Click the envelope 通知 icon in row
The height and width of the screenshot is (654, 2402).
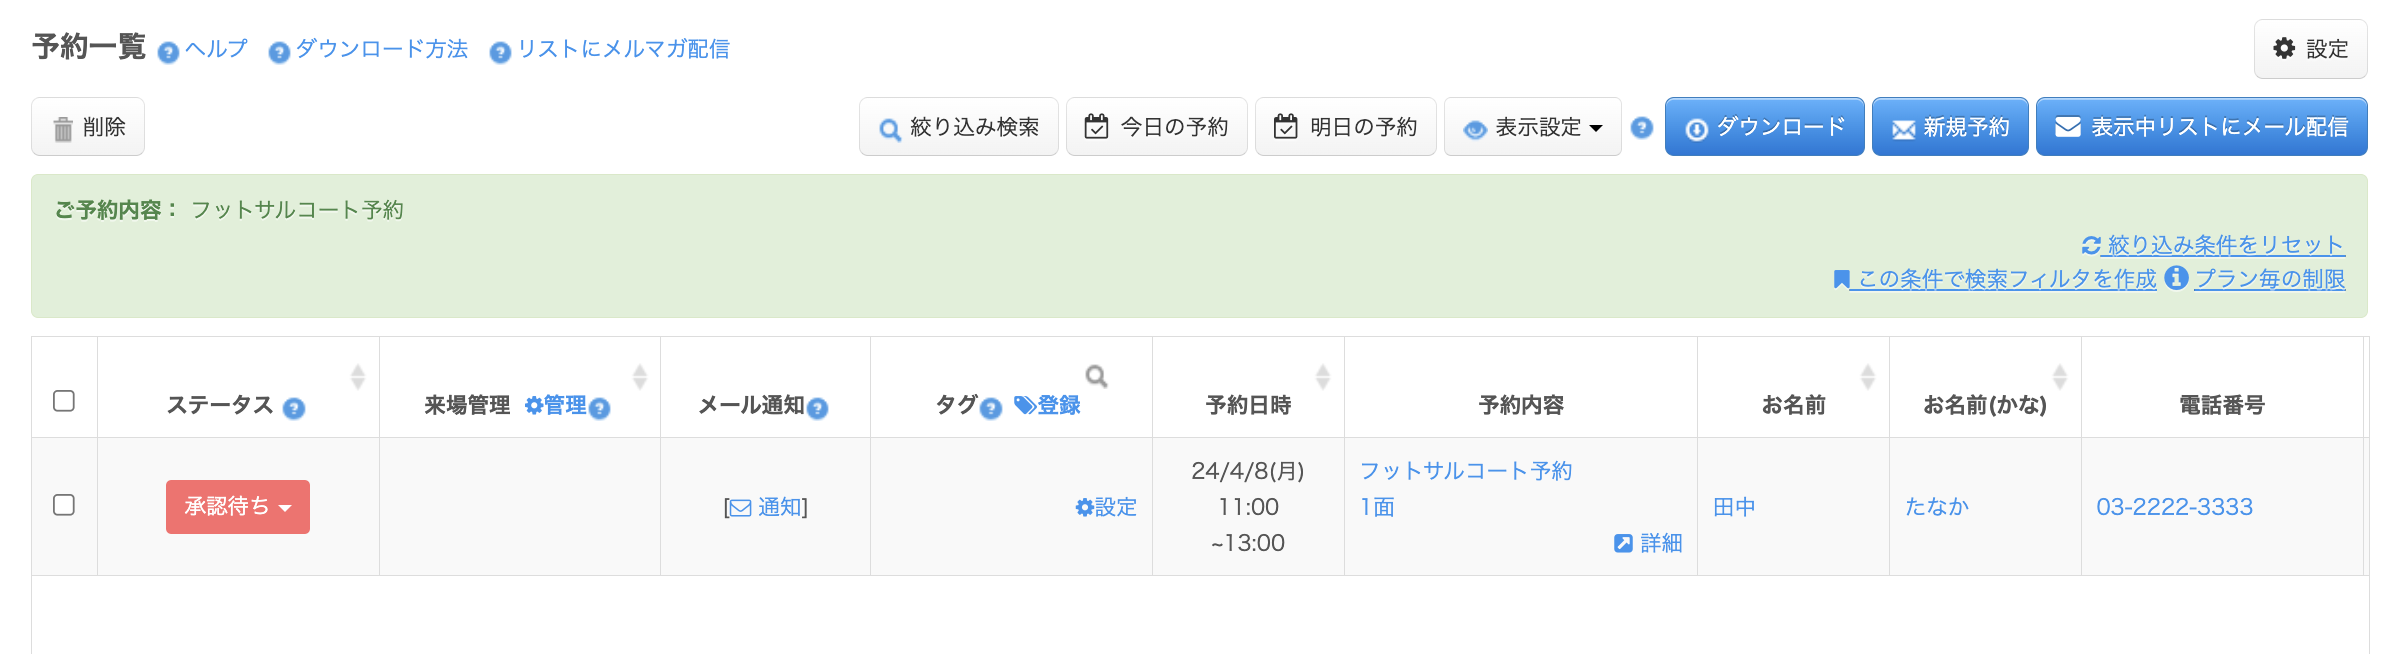740,508
